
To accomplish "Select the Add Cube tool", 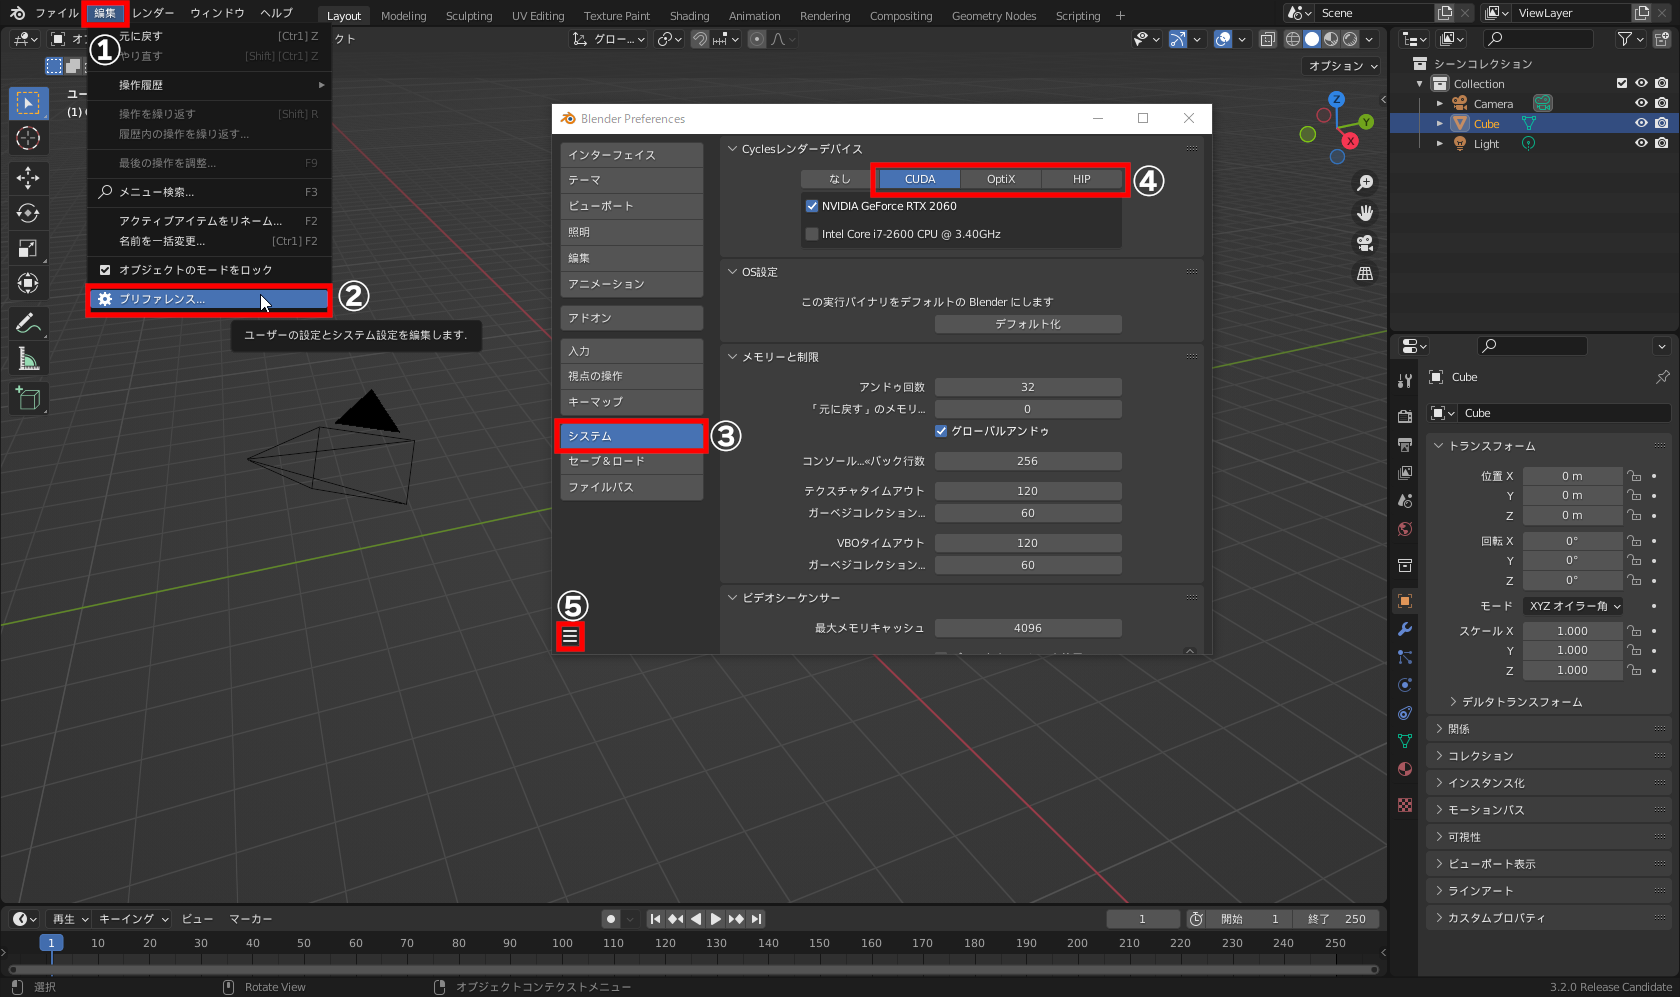I will click(28, 398).
